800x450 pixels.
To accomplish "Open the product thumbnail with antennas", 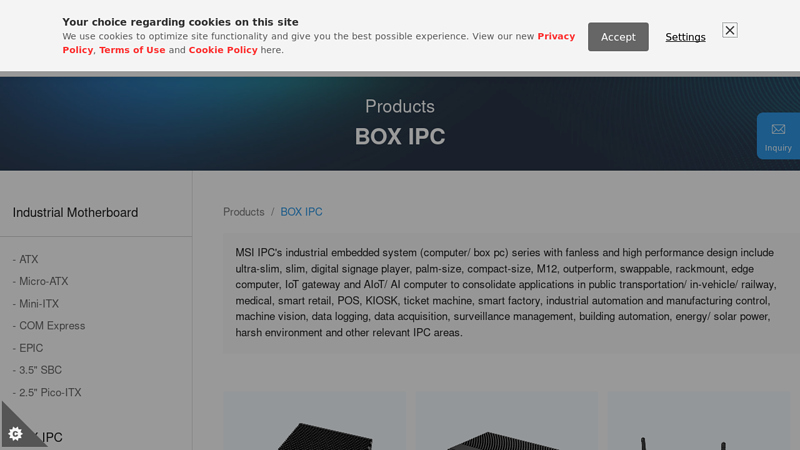I will point(700,422).
